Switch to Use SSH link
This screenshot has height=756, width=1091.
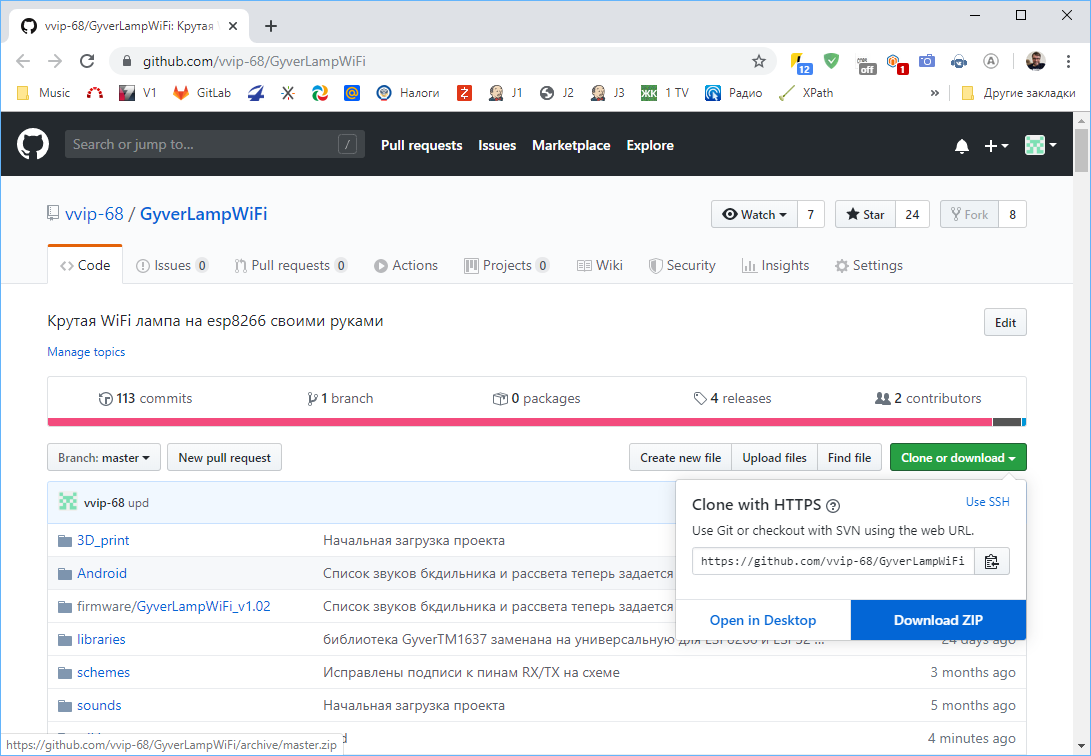pyautogui.click(x=987, y=501)
